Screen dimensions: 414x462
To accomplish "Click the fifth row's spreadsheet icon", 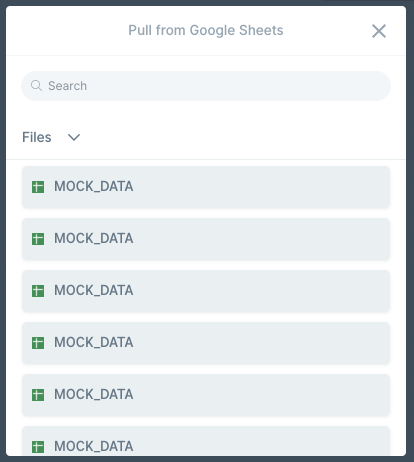I will 38,395.
